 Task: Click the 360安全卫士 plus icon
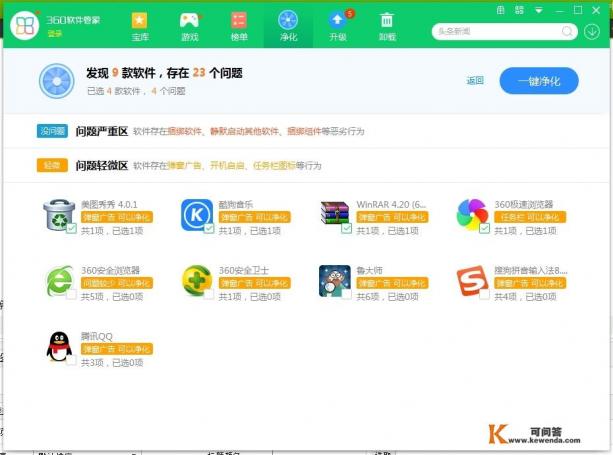pyautogui.click(x=197, y=280)
